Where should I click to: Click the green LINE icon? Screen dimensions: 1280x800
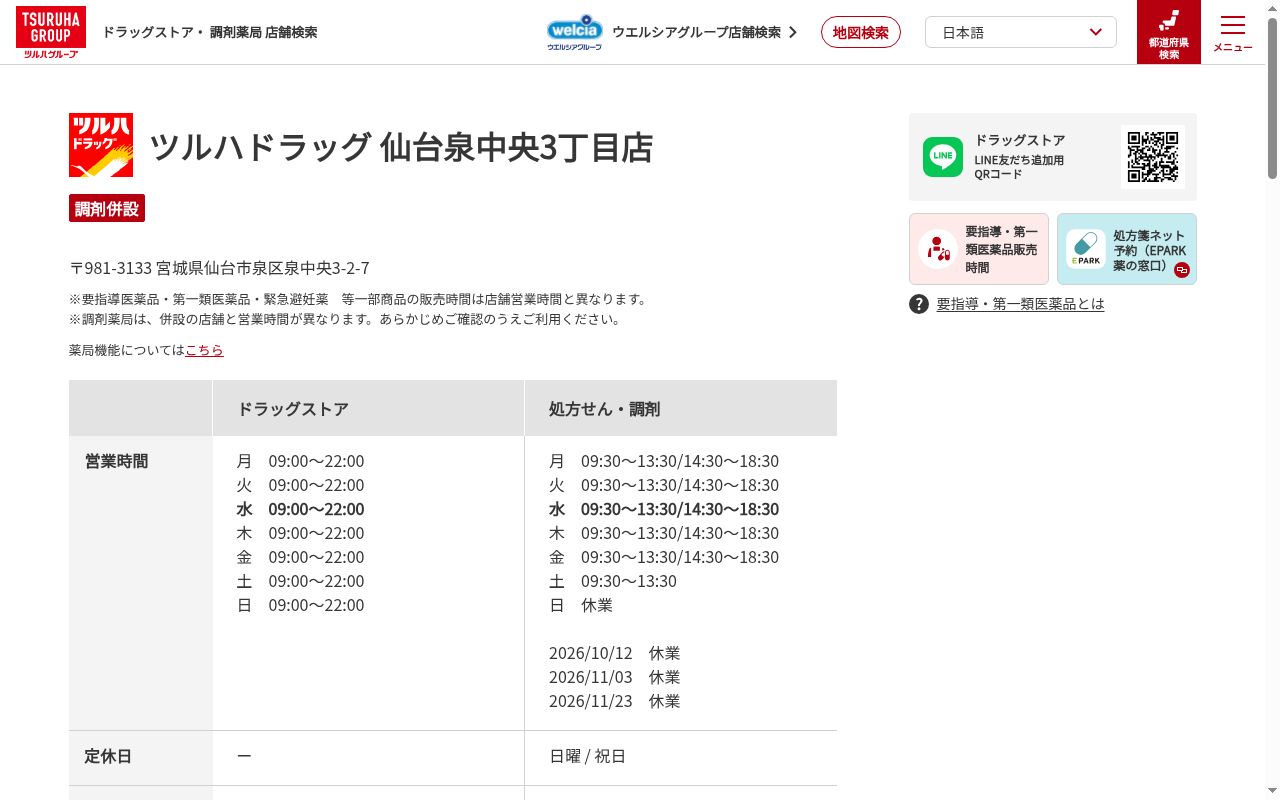(x=943, y=157)
